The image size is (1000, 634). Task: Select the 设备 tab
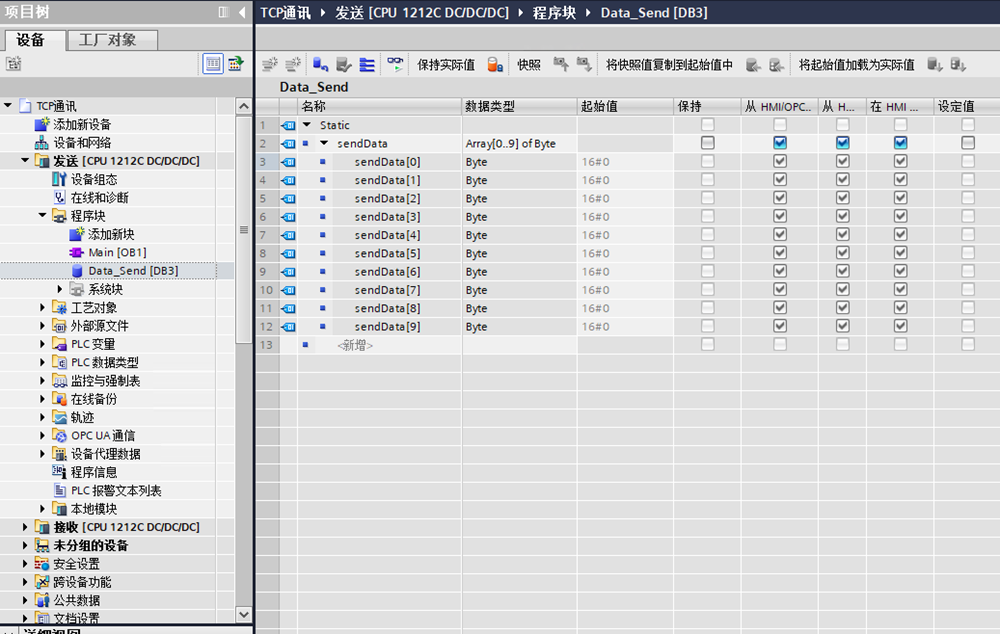click(x=31, y=40)
